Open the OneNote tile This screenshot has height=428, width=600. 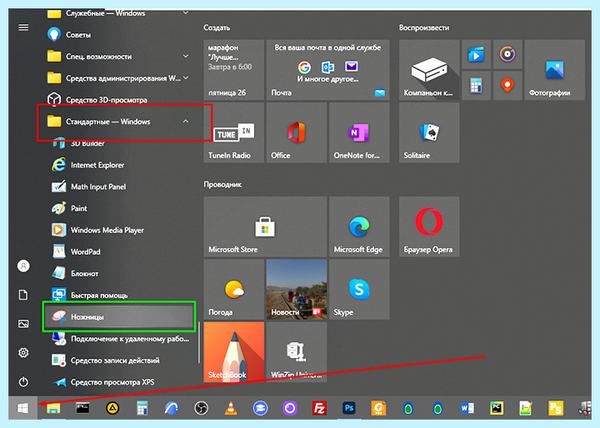point(359,132)
